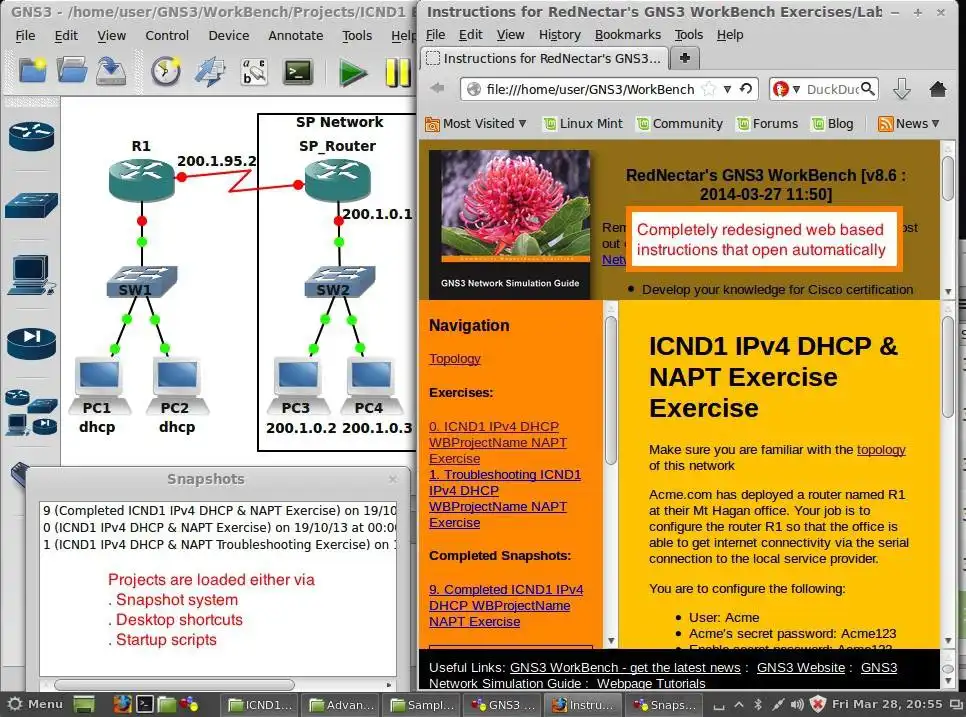Open the Mint Menu in the taskbar
966x717 pixels.
(34, 704)
